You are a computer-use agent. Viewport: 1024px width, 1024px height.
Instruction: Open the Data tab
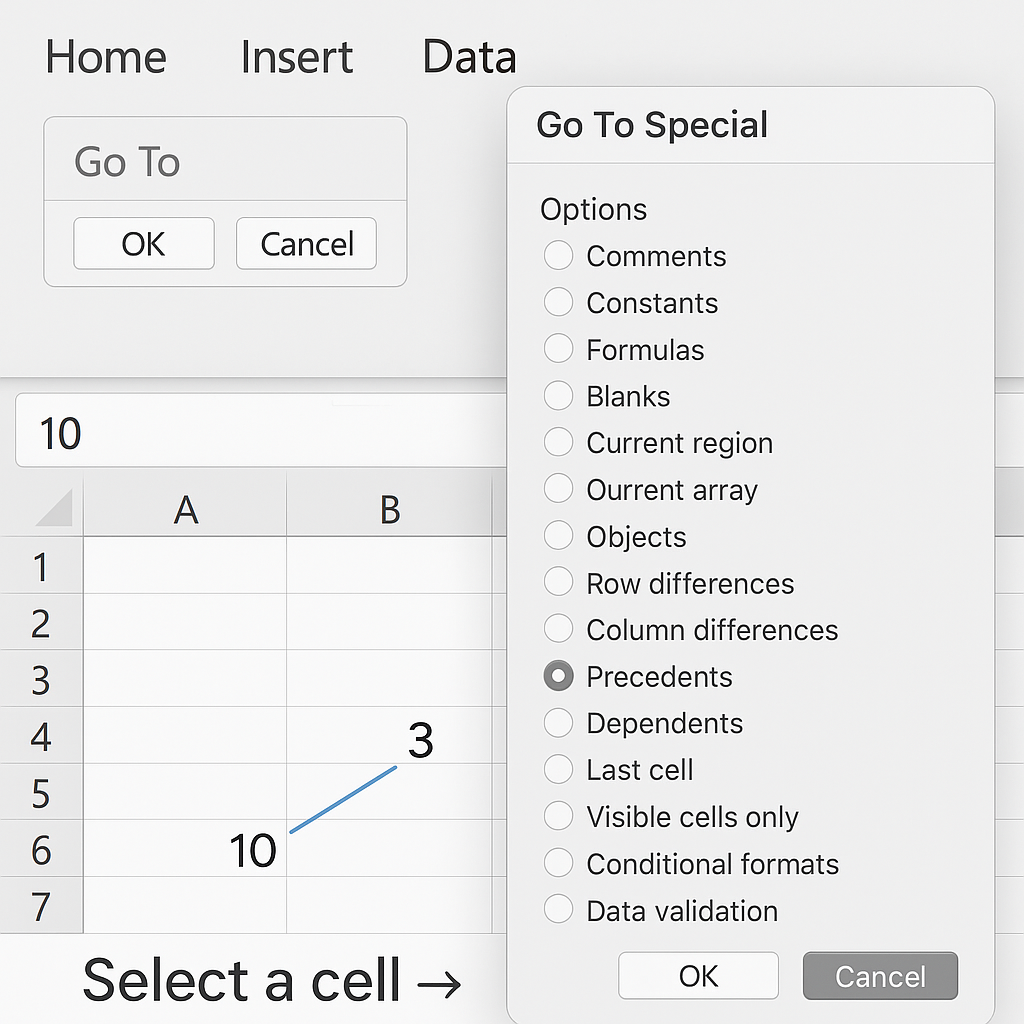[469, 57]
